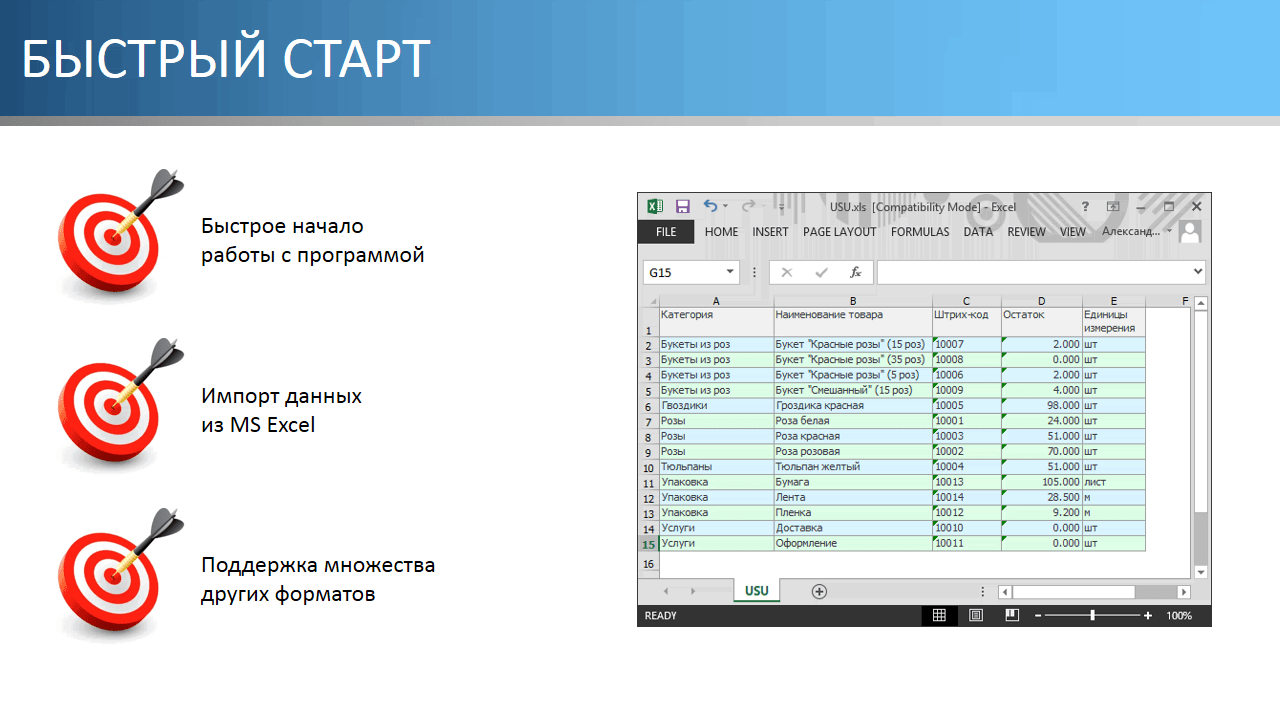Select row 15 header
Image resolution: width=1280 pixels, height=720 pixels.
[649, 544]
